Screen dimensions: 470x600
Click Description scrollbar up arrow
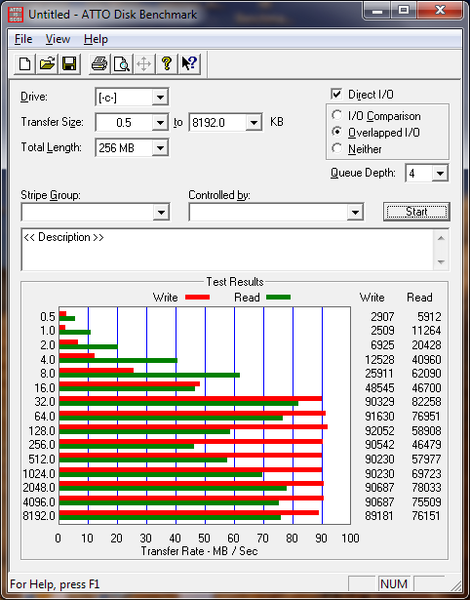441,238
